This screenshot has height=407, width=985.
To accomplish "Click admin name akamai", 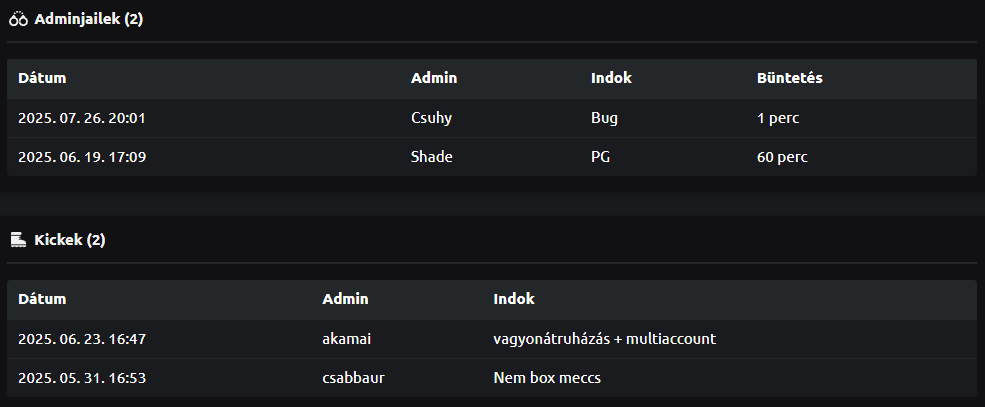I will (x=347, y=339).
